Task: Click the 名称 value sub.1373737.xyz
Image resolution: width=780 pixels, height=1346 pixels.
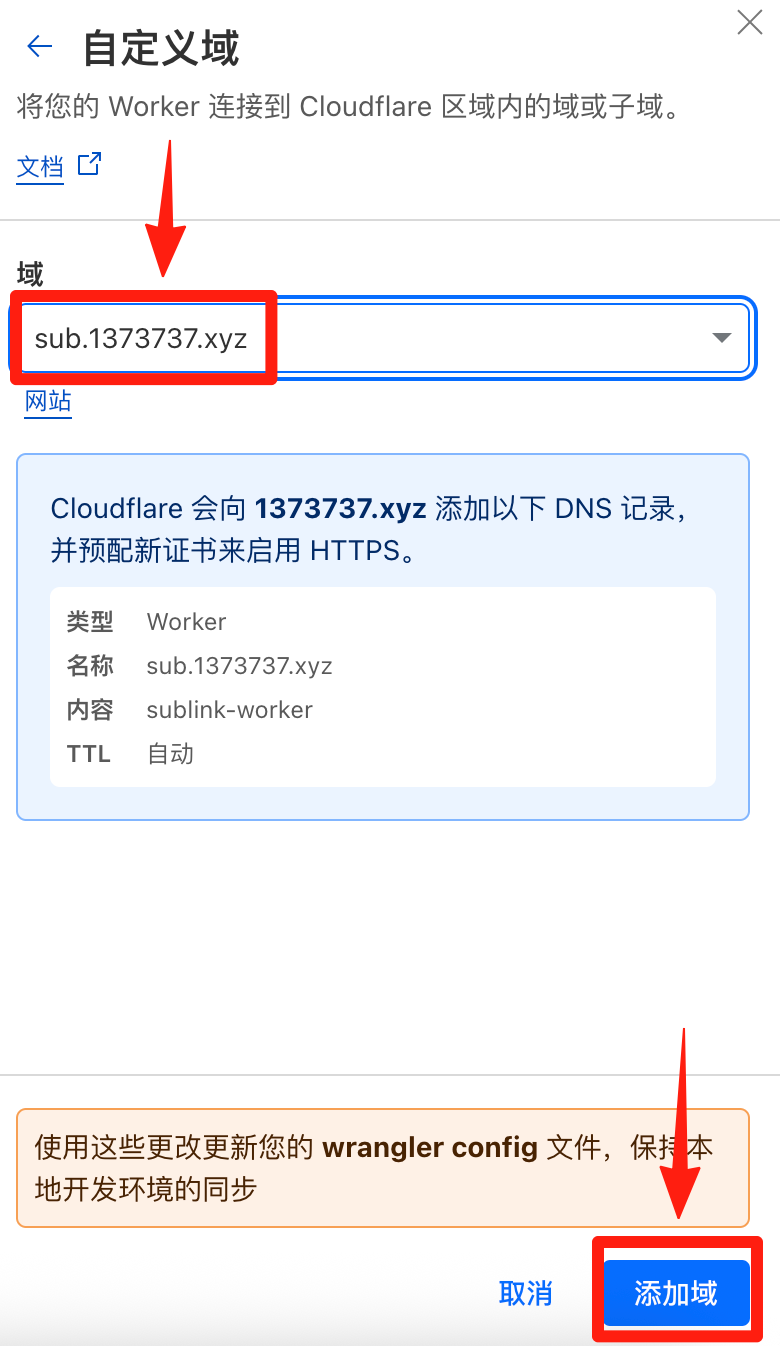Action: 240,666
